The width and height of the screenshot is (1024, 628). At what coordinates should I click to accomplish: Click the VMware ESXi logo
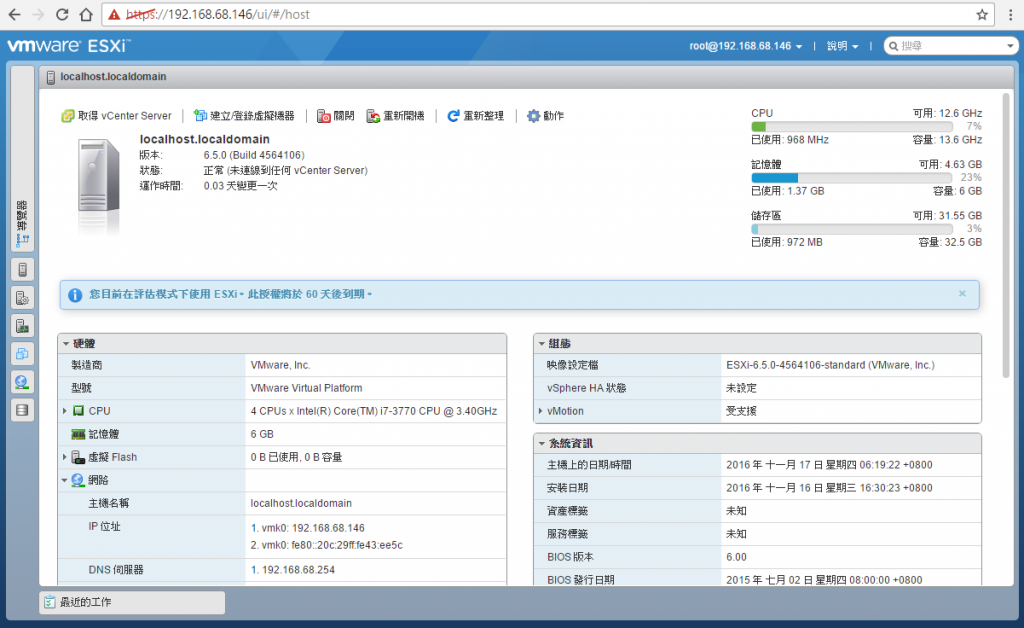tap(69, 46)
